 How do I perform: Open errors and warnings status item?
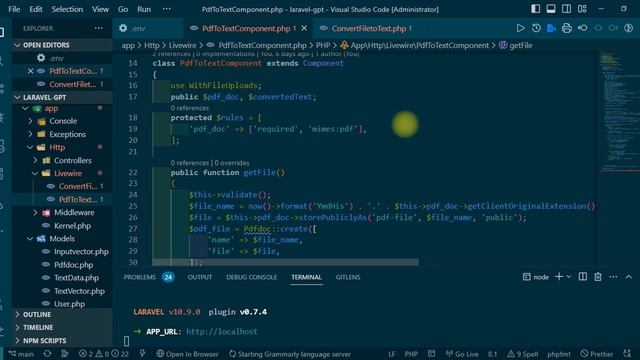point(104,354)
